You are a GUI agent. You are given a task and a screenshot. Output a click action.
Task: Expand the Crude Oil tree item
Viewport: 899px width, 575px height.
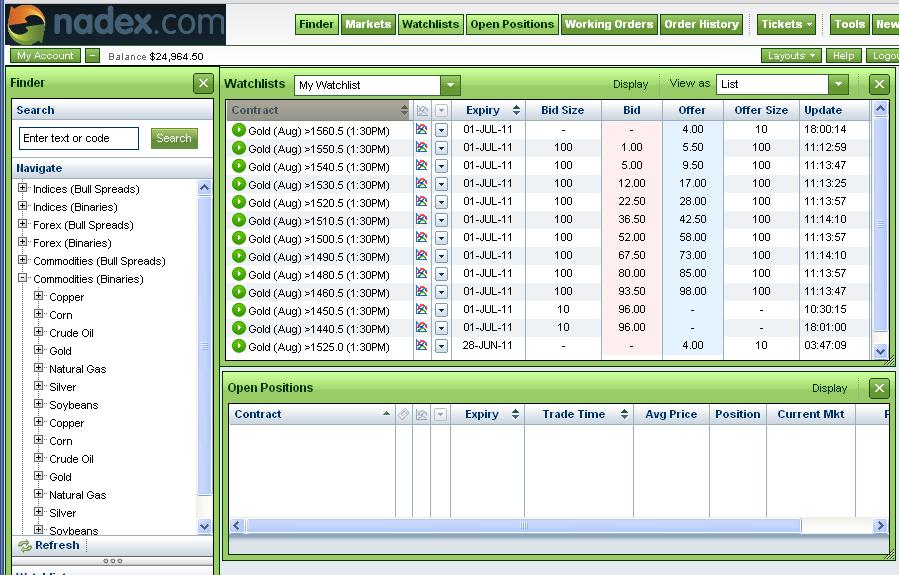pos(39,332)
